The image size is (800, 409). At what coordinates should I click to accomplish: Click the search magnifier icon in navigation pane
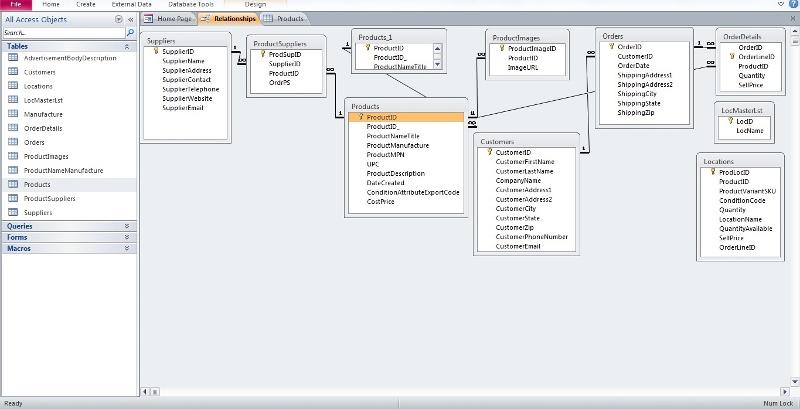pyautogui.click(x=131, y=33)
